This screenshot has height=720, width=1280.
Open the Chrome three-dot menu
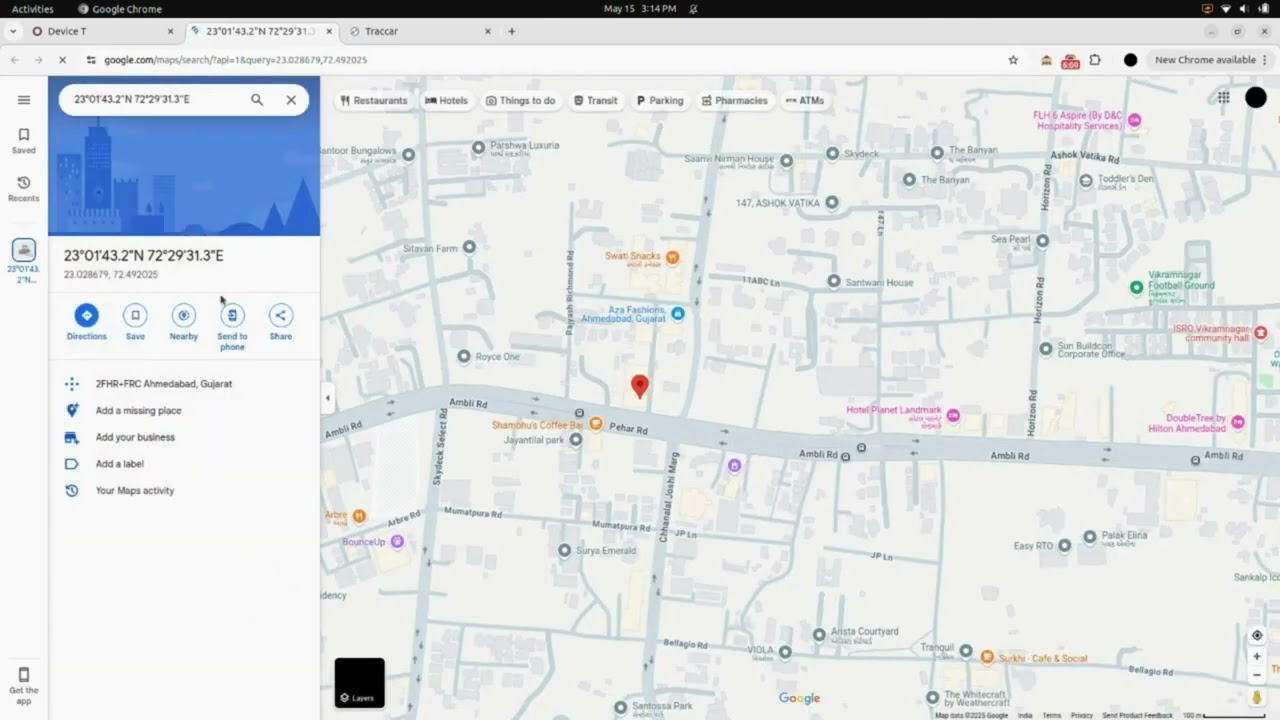click(x=1265, y=60)
